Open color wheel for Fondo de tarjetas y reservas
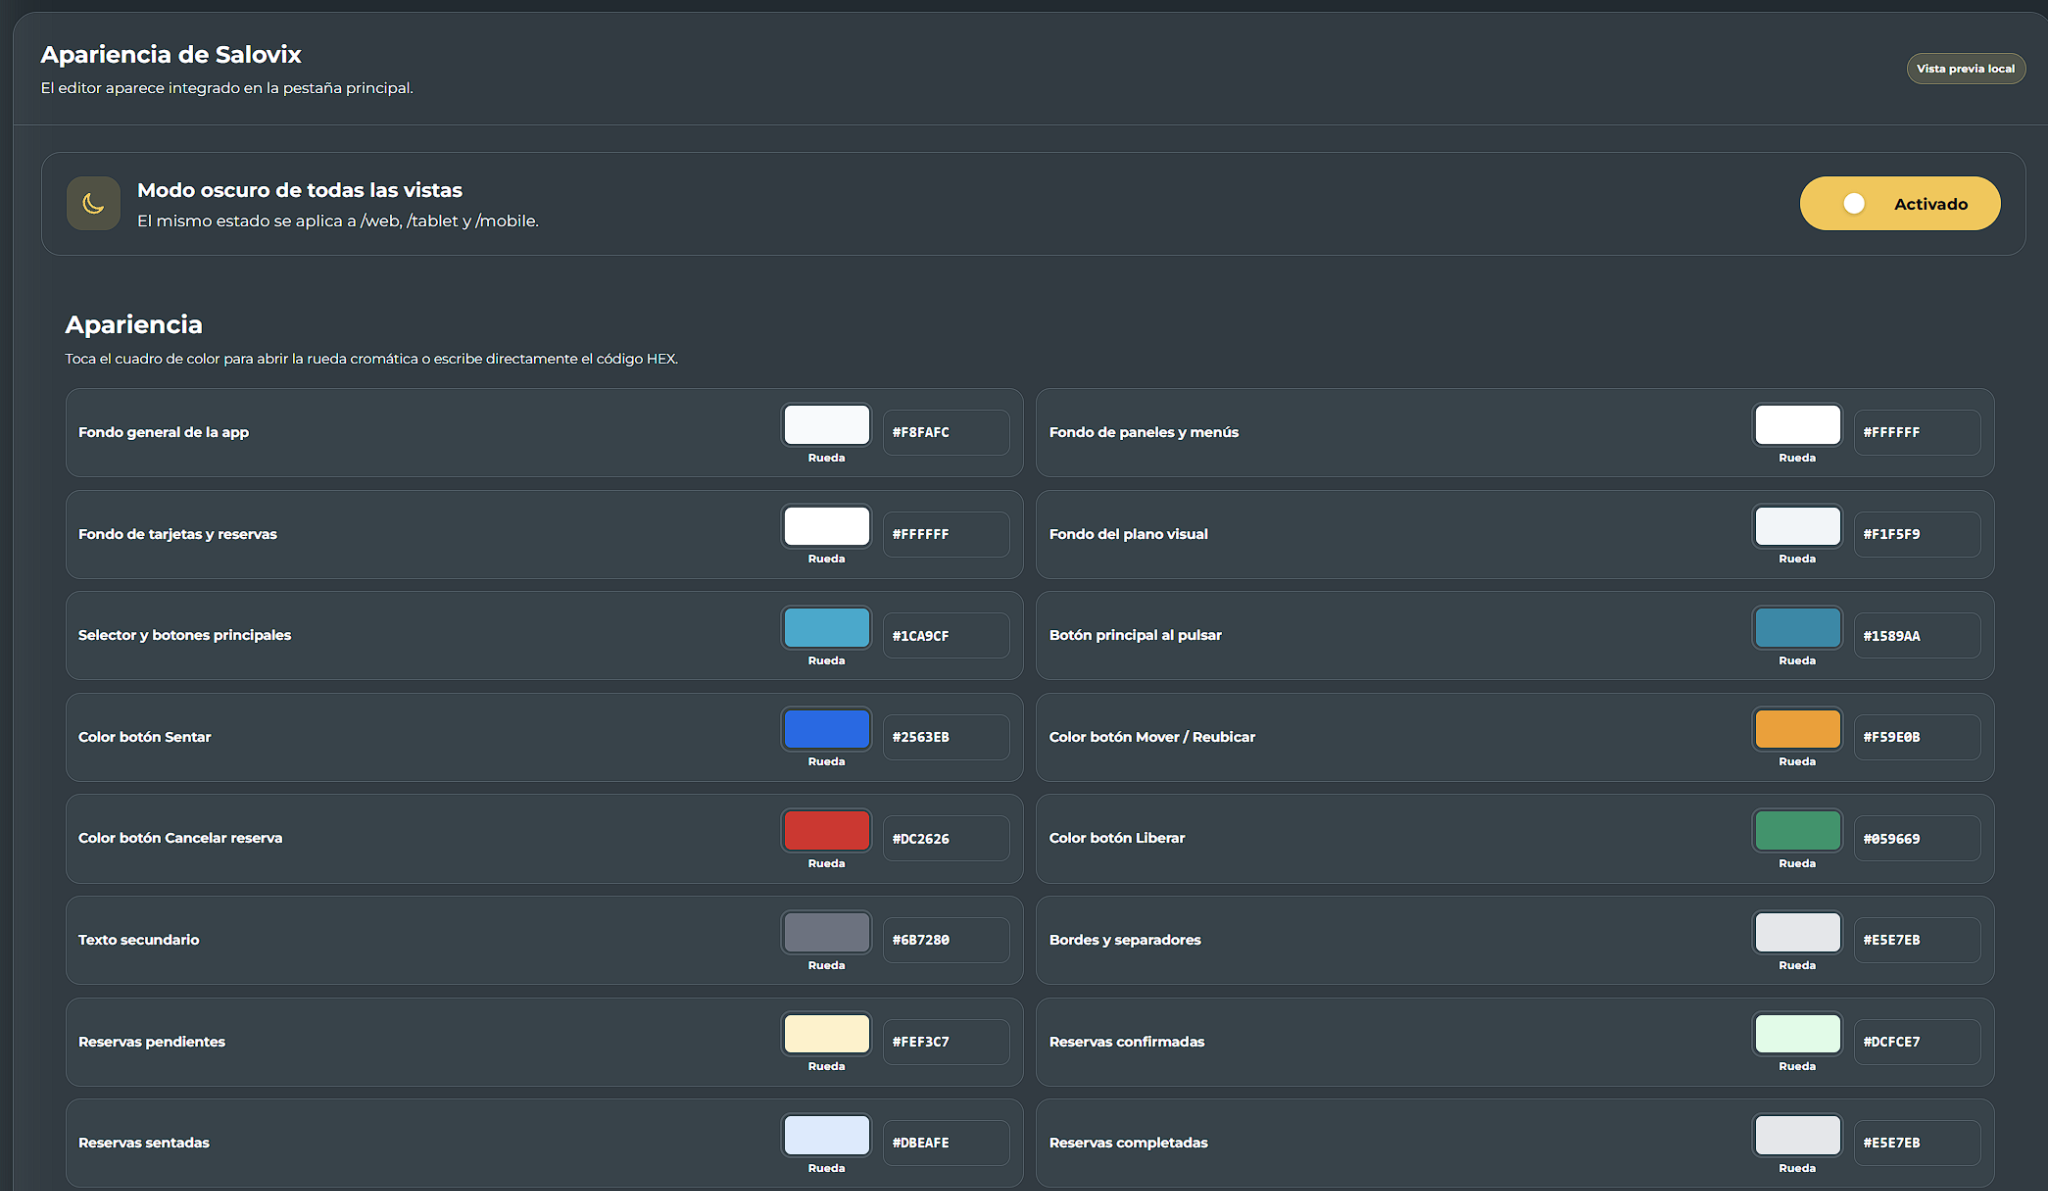2048x1191 pixels. (x=826, y=526)
